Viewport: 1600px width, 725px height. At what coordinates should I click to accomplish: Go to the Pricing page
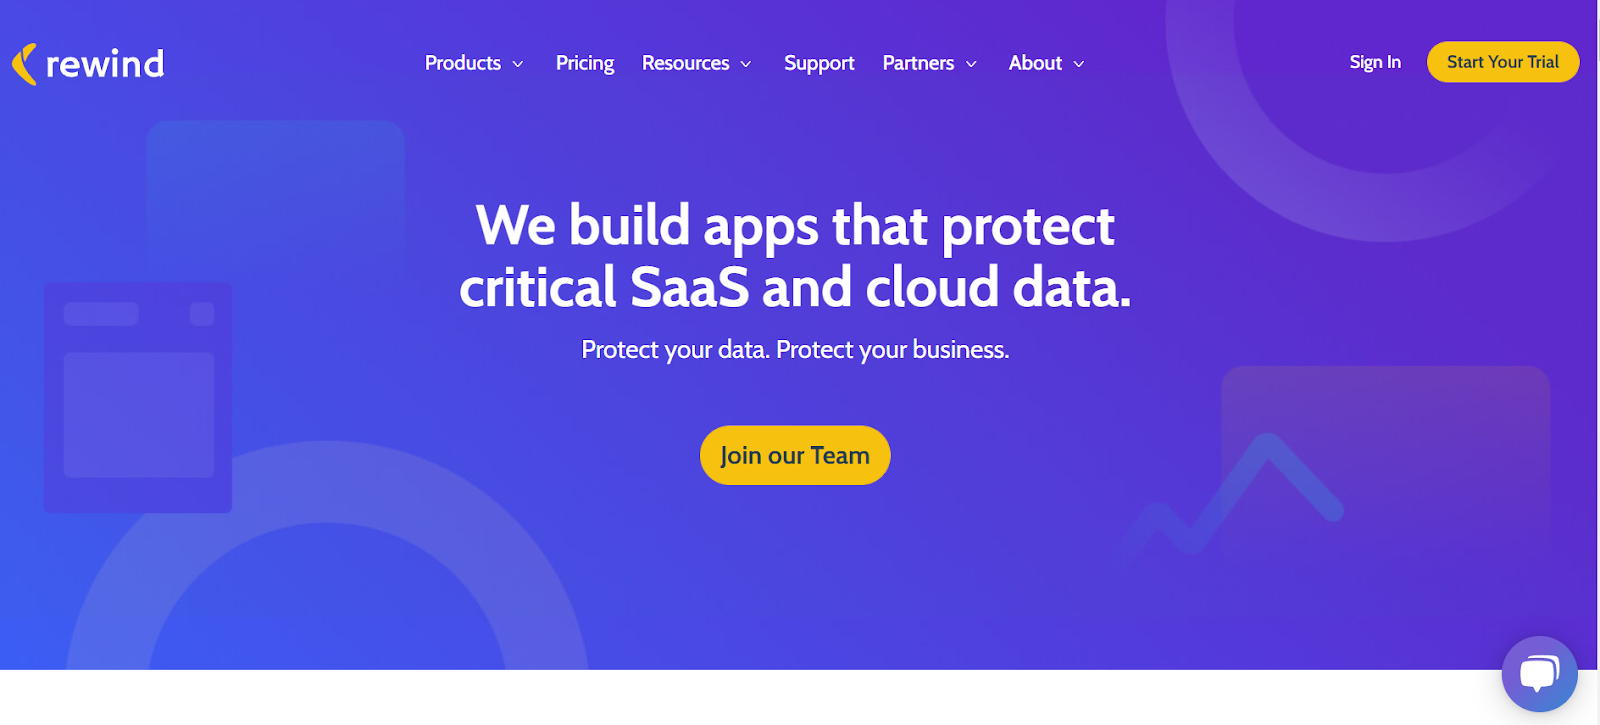(x=585, y=63)
